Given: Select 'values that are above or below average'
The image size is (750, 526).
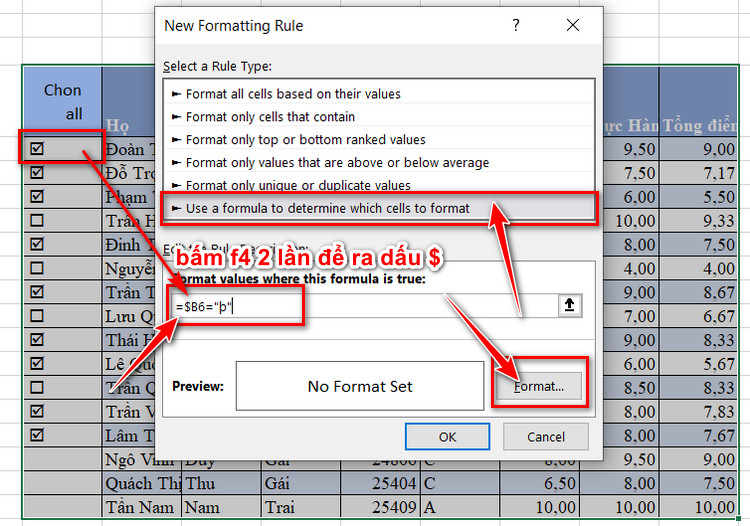Looking at the screenshot, I should (379, 163).
